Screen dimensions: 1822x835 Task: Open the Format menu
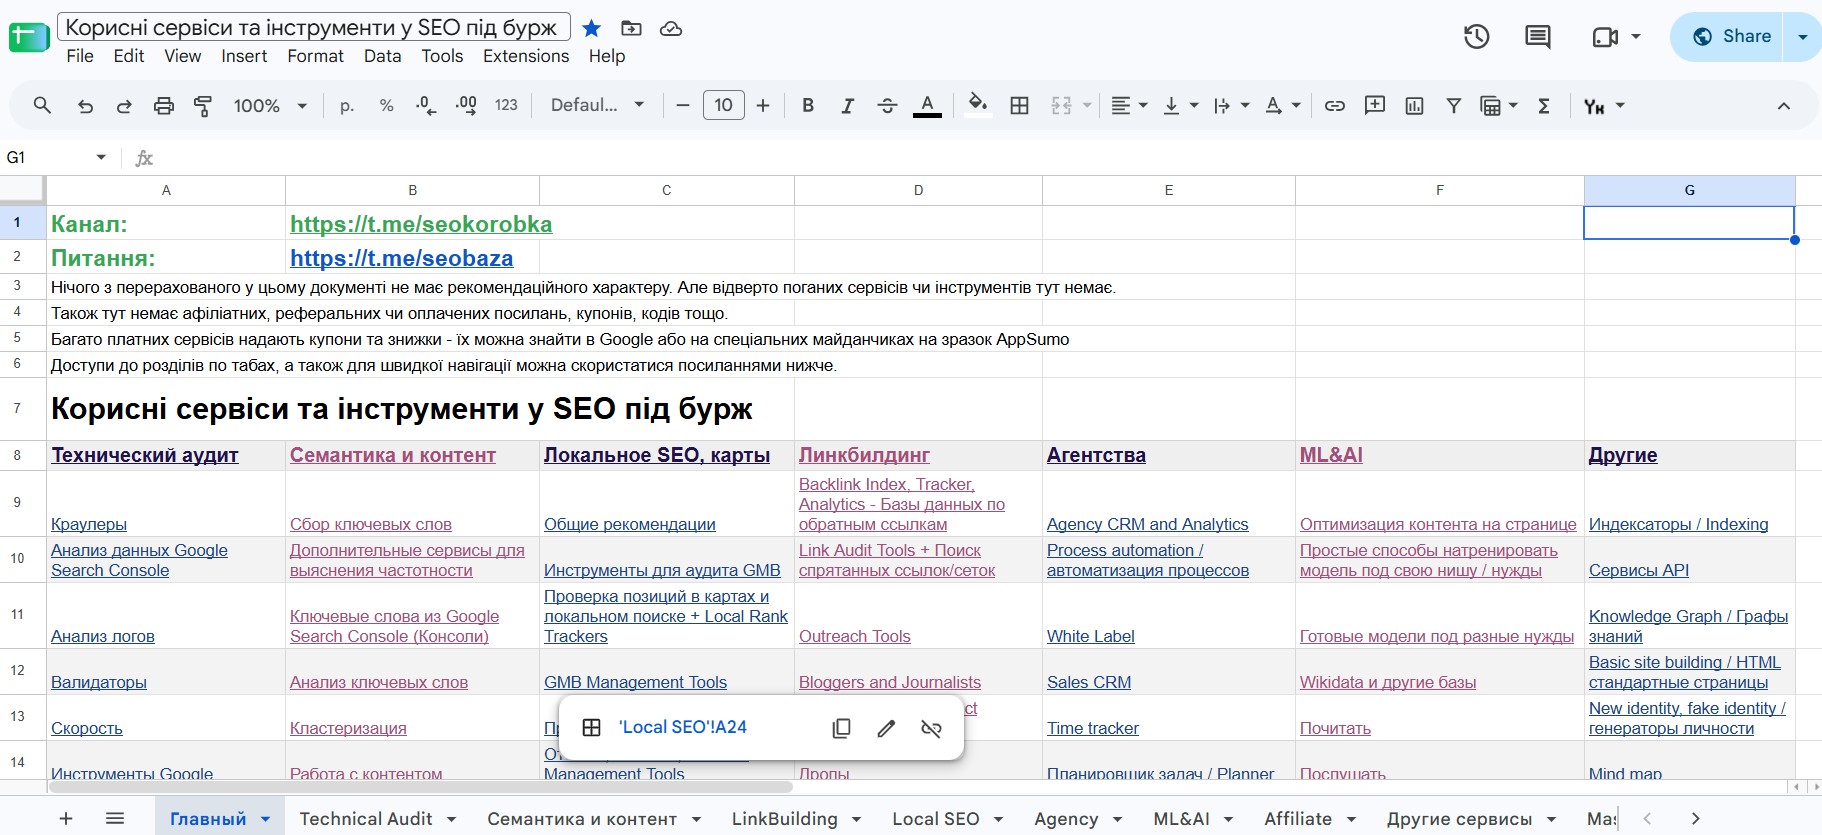(x=315, y=56)
